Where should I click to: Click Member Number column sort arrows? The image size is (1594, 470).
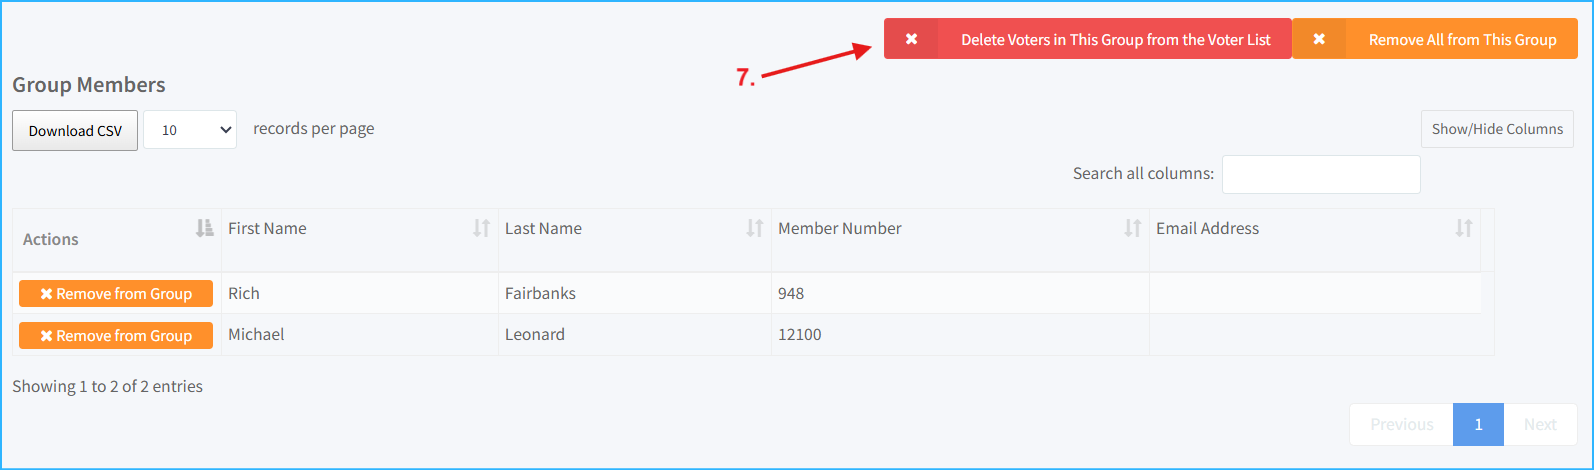tap(1132, 228)
